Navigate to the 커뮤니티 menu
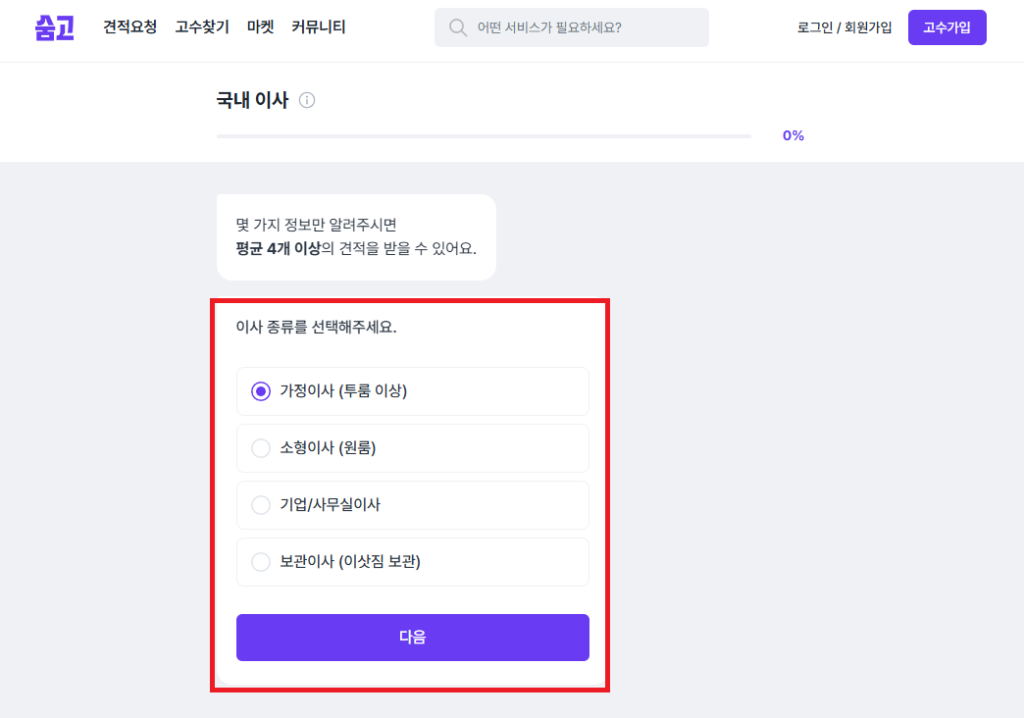Viewport: 1024px width, 718px height. tap(318, 27)
